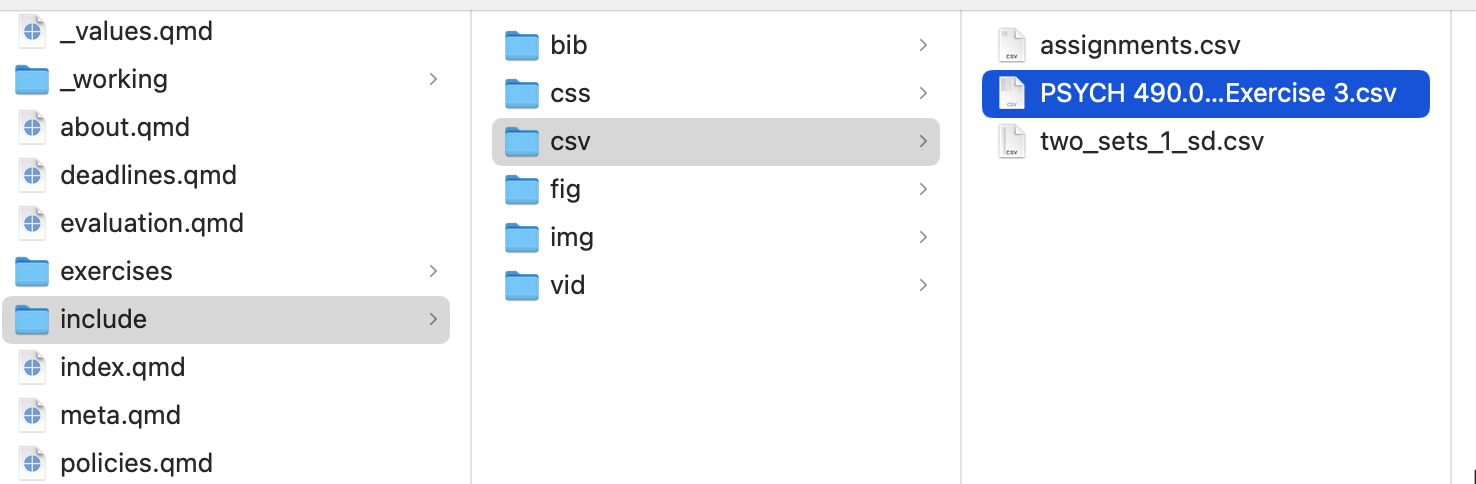
Task: Open the vid folder chevron
Action: pyautogui.click(x=923, y=285)
